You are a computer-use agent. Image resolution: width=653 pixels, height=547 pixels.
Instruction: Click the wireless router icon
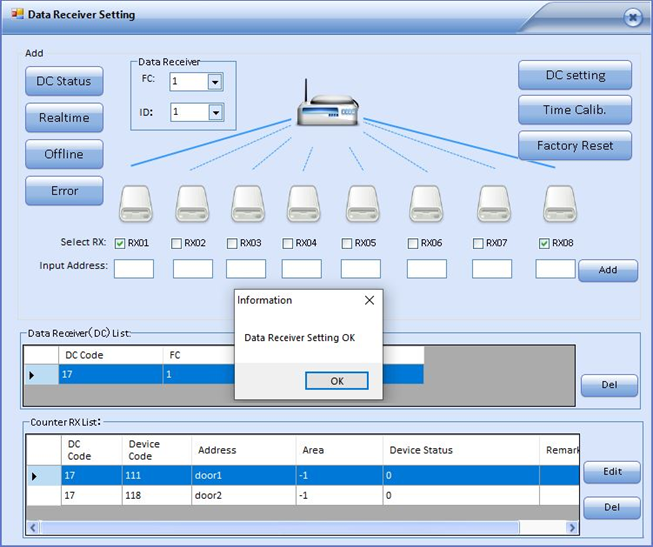[x=329, y=103]
